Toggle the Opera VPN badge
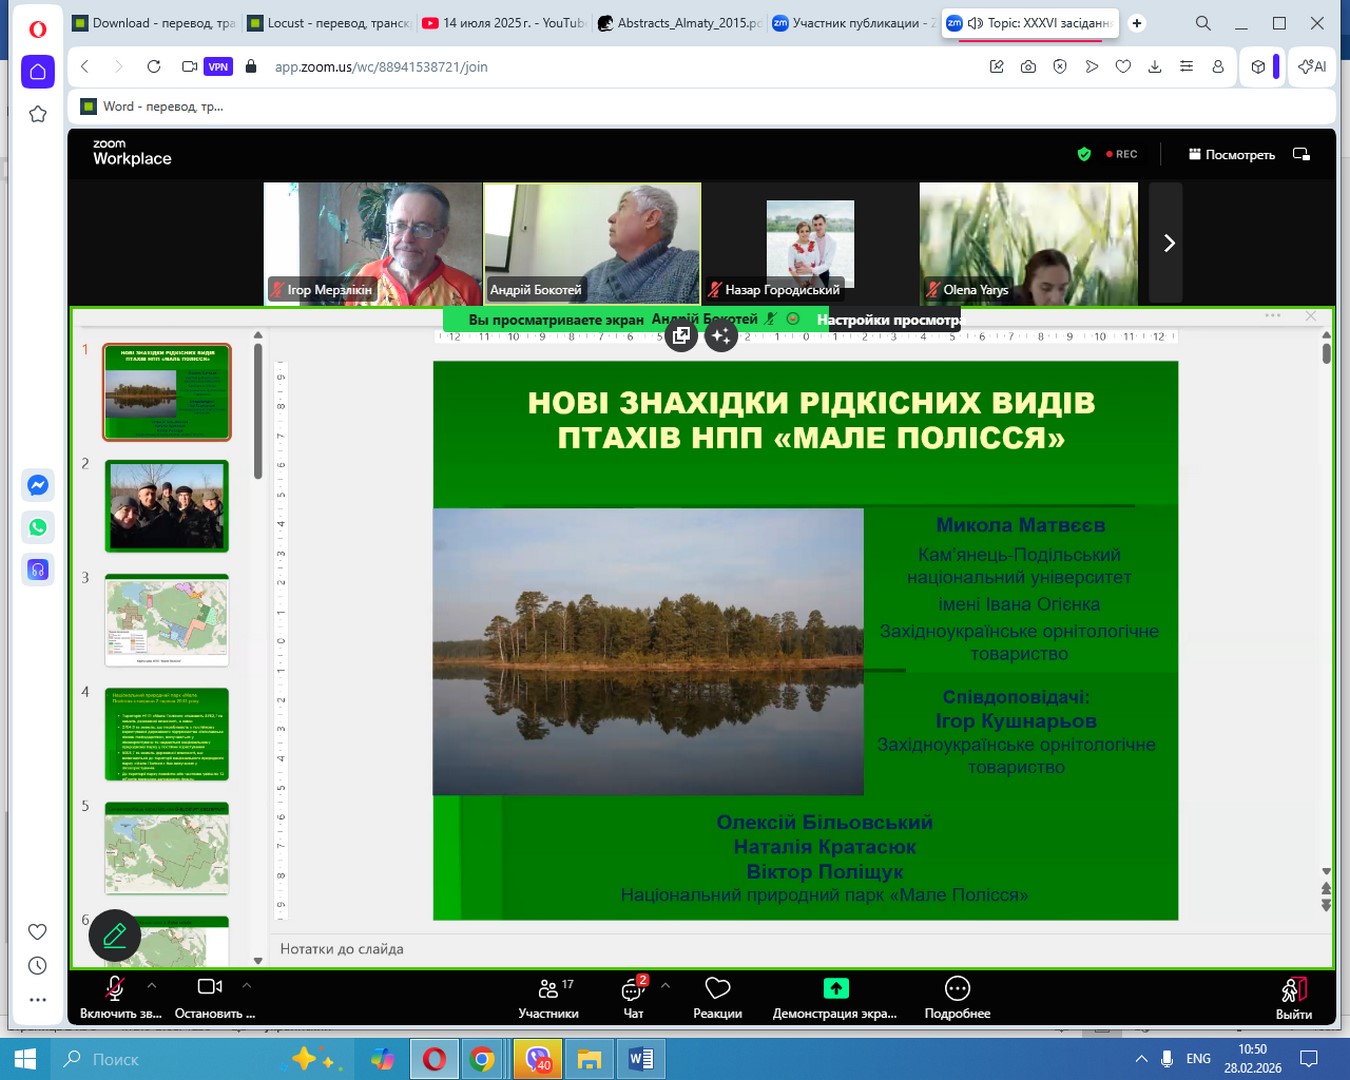Screen dimensions: 1350x1080 pos(218,67)
